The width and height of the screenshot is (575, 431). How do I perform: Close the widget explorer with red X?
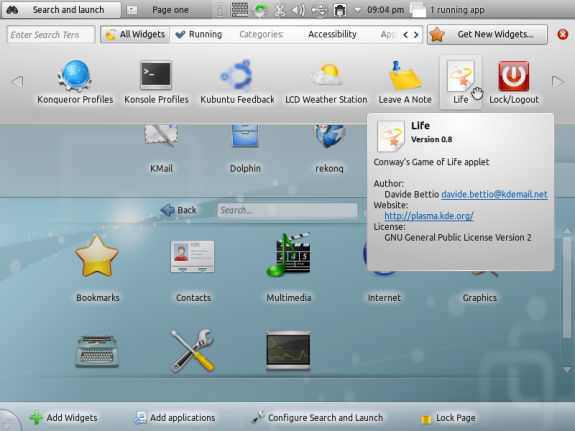pyautogui.click(x=563, y=34)
